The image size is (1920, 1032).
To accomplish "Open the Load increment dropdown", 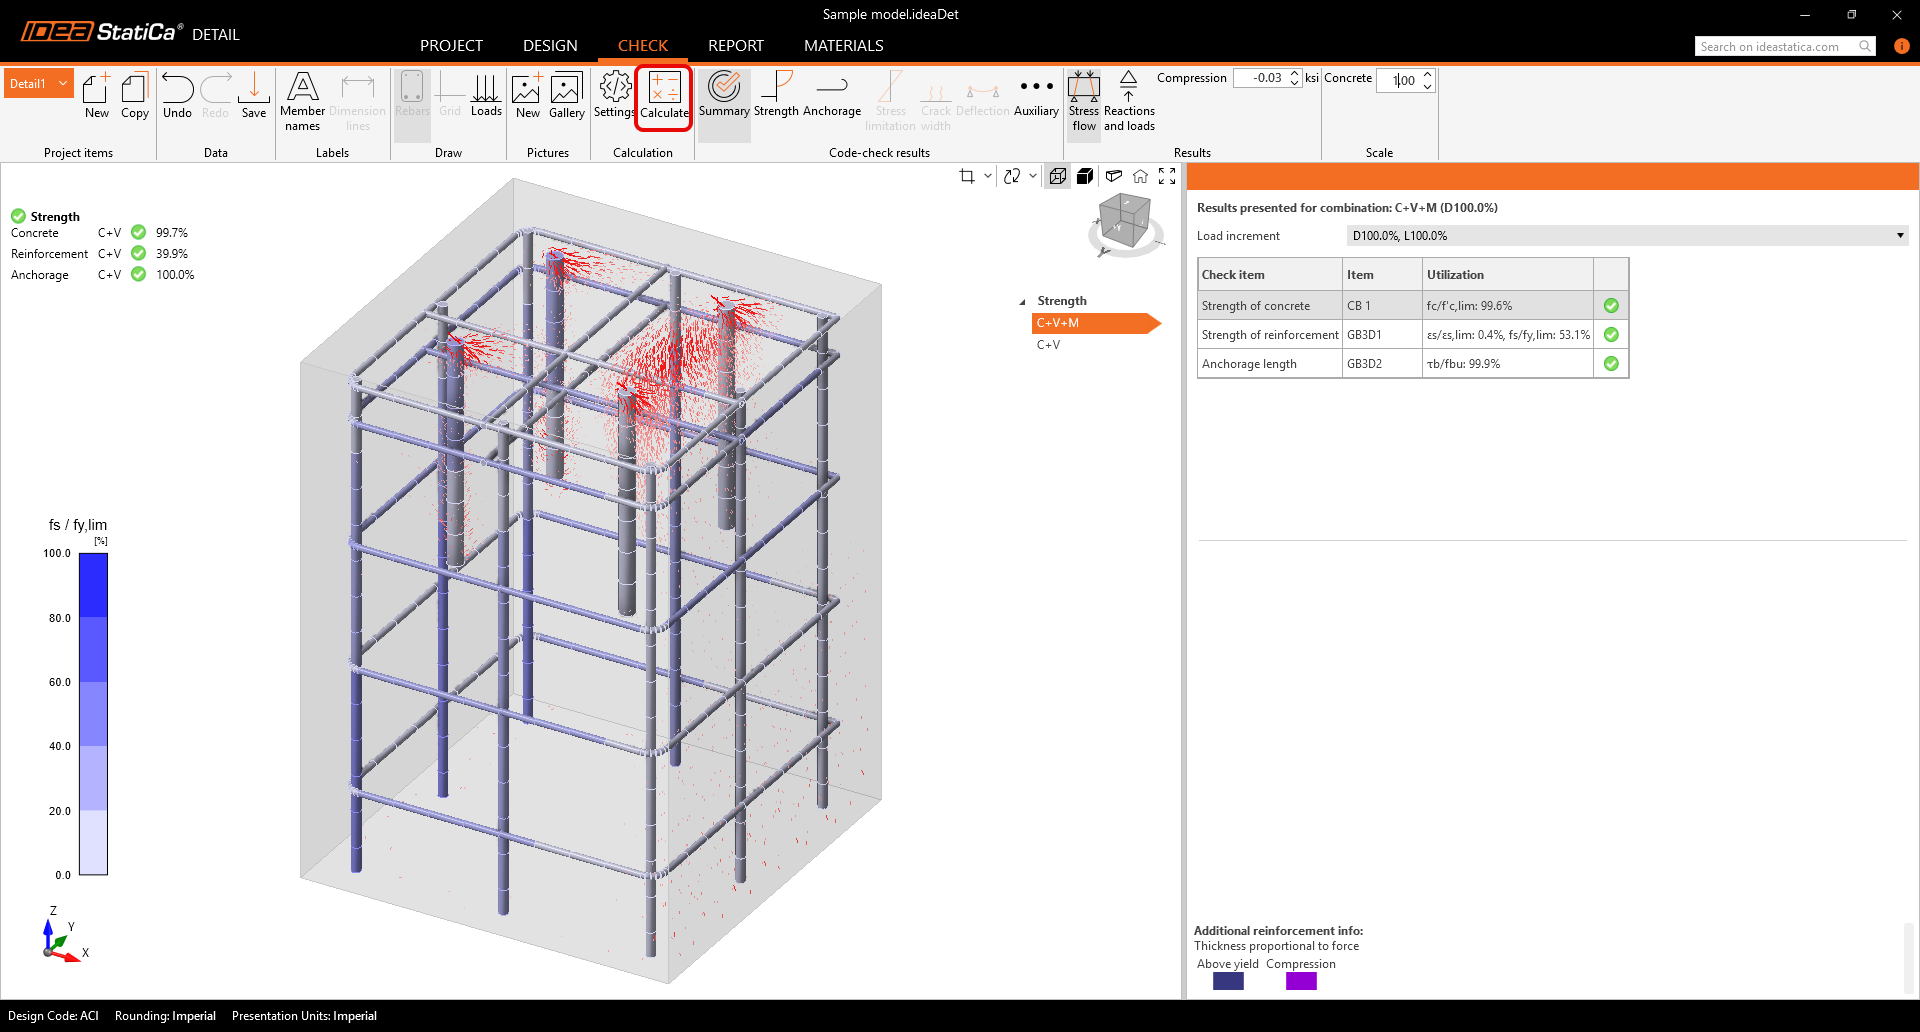I will tap(1898, 235).
